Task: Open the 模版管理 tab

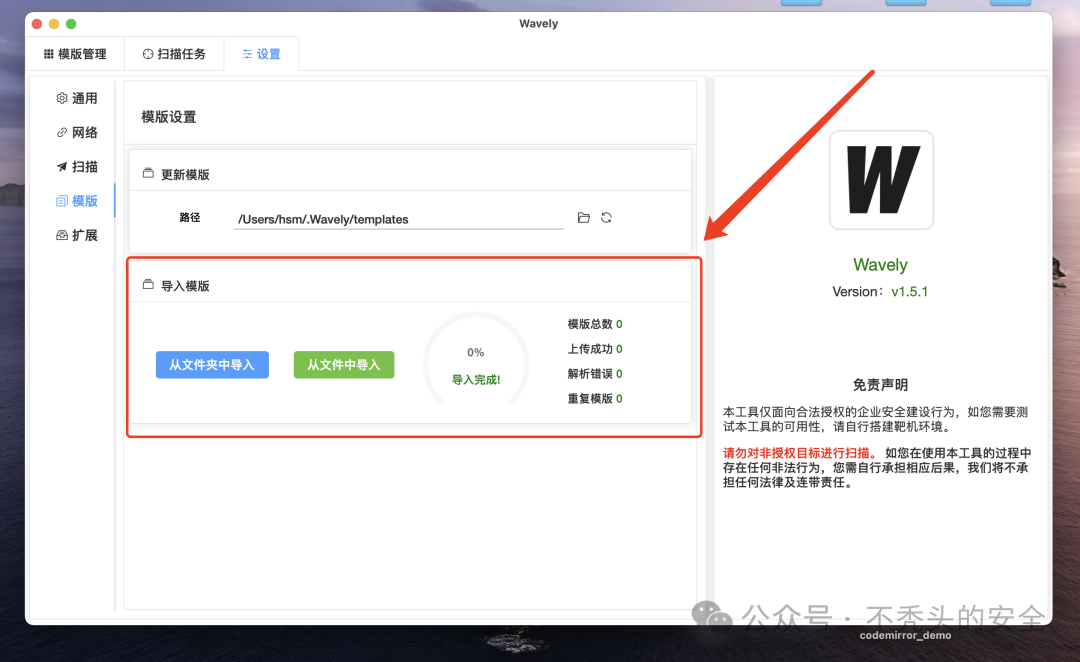Action: click(x=75, y=54)
